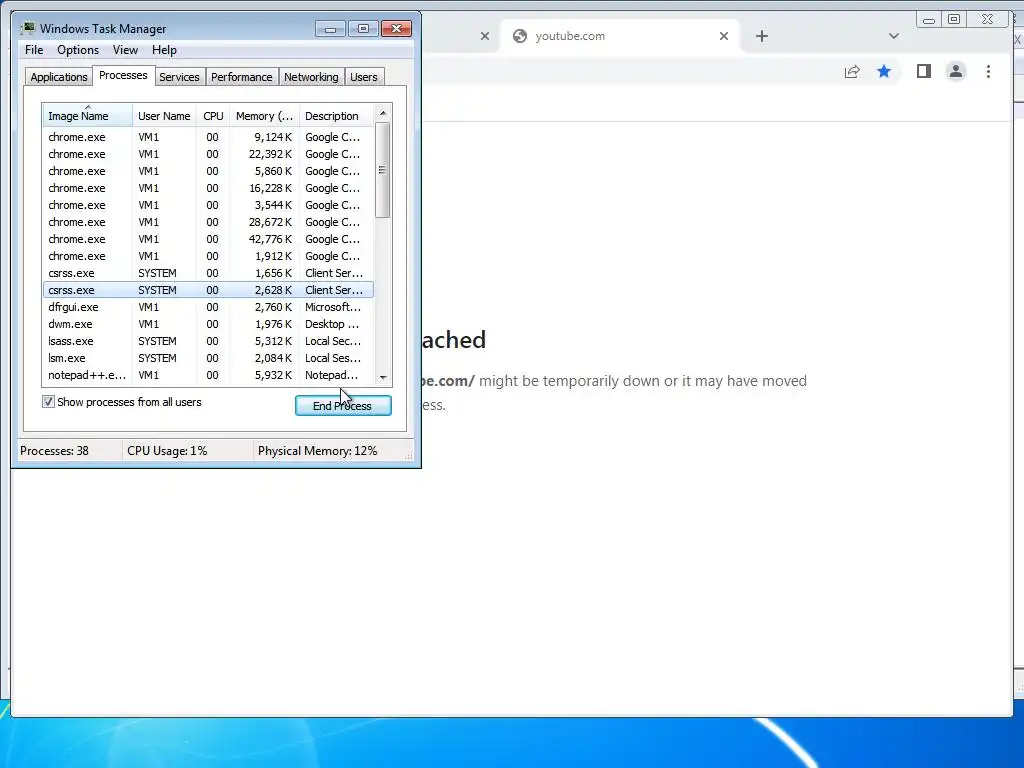Image resolution: width=1024 pixels, height=768 pixels.
Task: Select the lsm.exe process row
Action: (x=208, y=358)
